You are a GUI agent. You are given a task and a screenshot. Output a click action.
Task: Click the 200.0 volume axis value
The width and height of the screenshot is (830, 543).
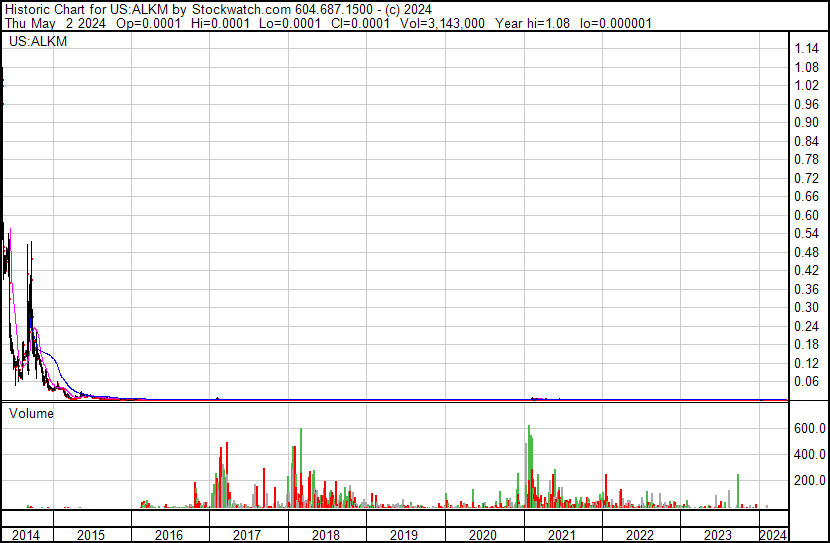coord(810,481)
